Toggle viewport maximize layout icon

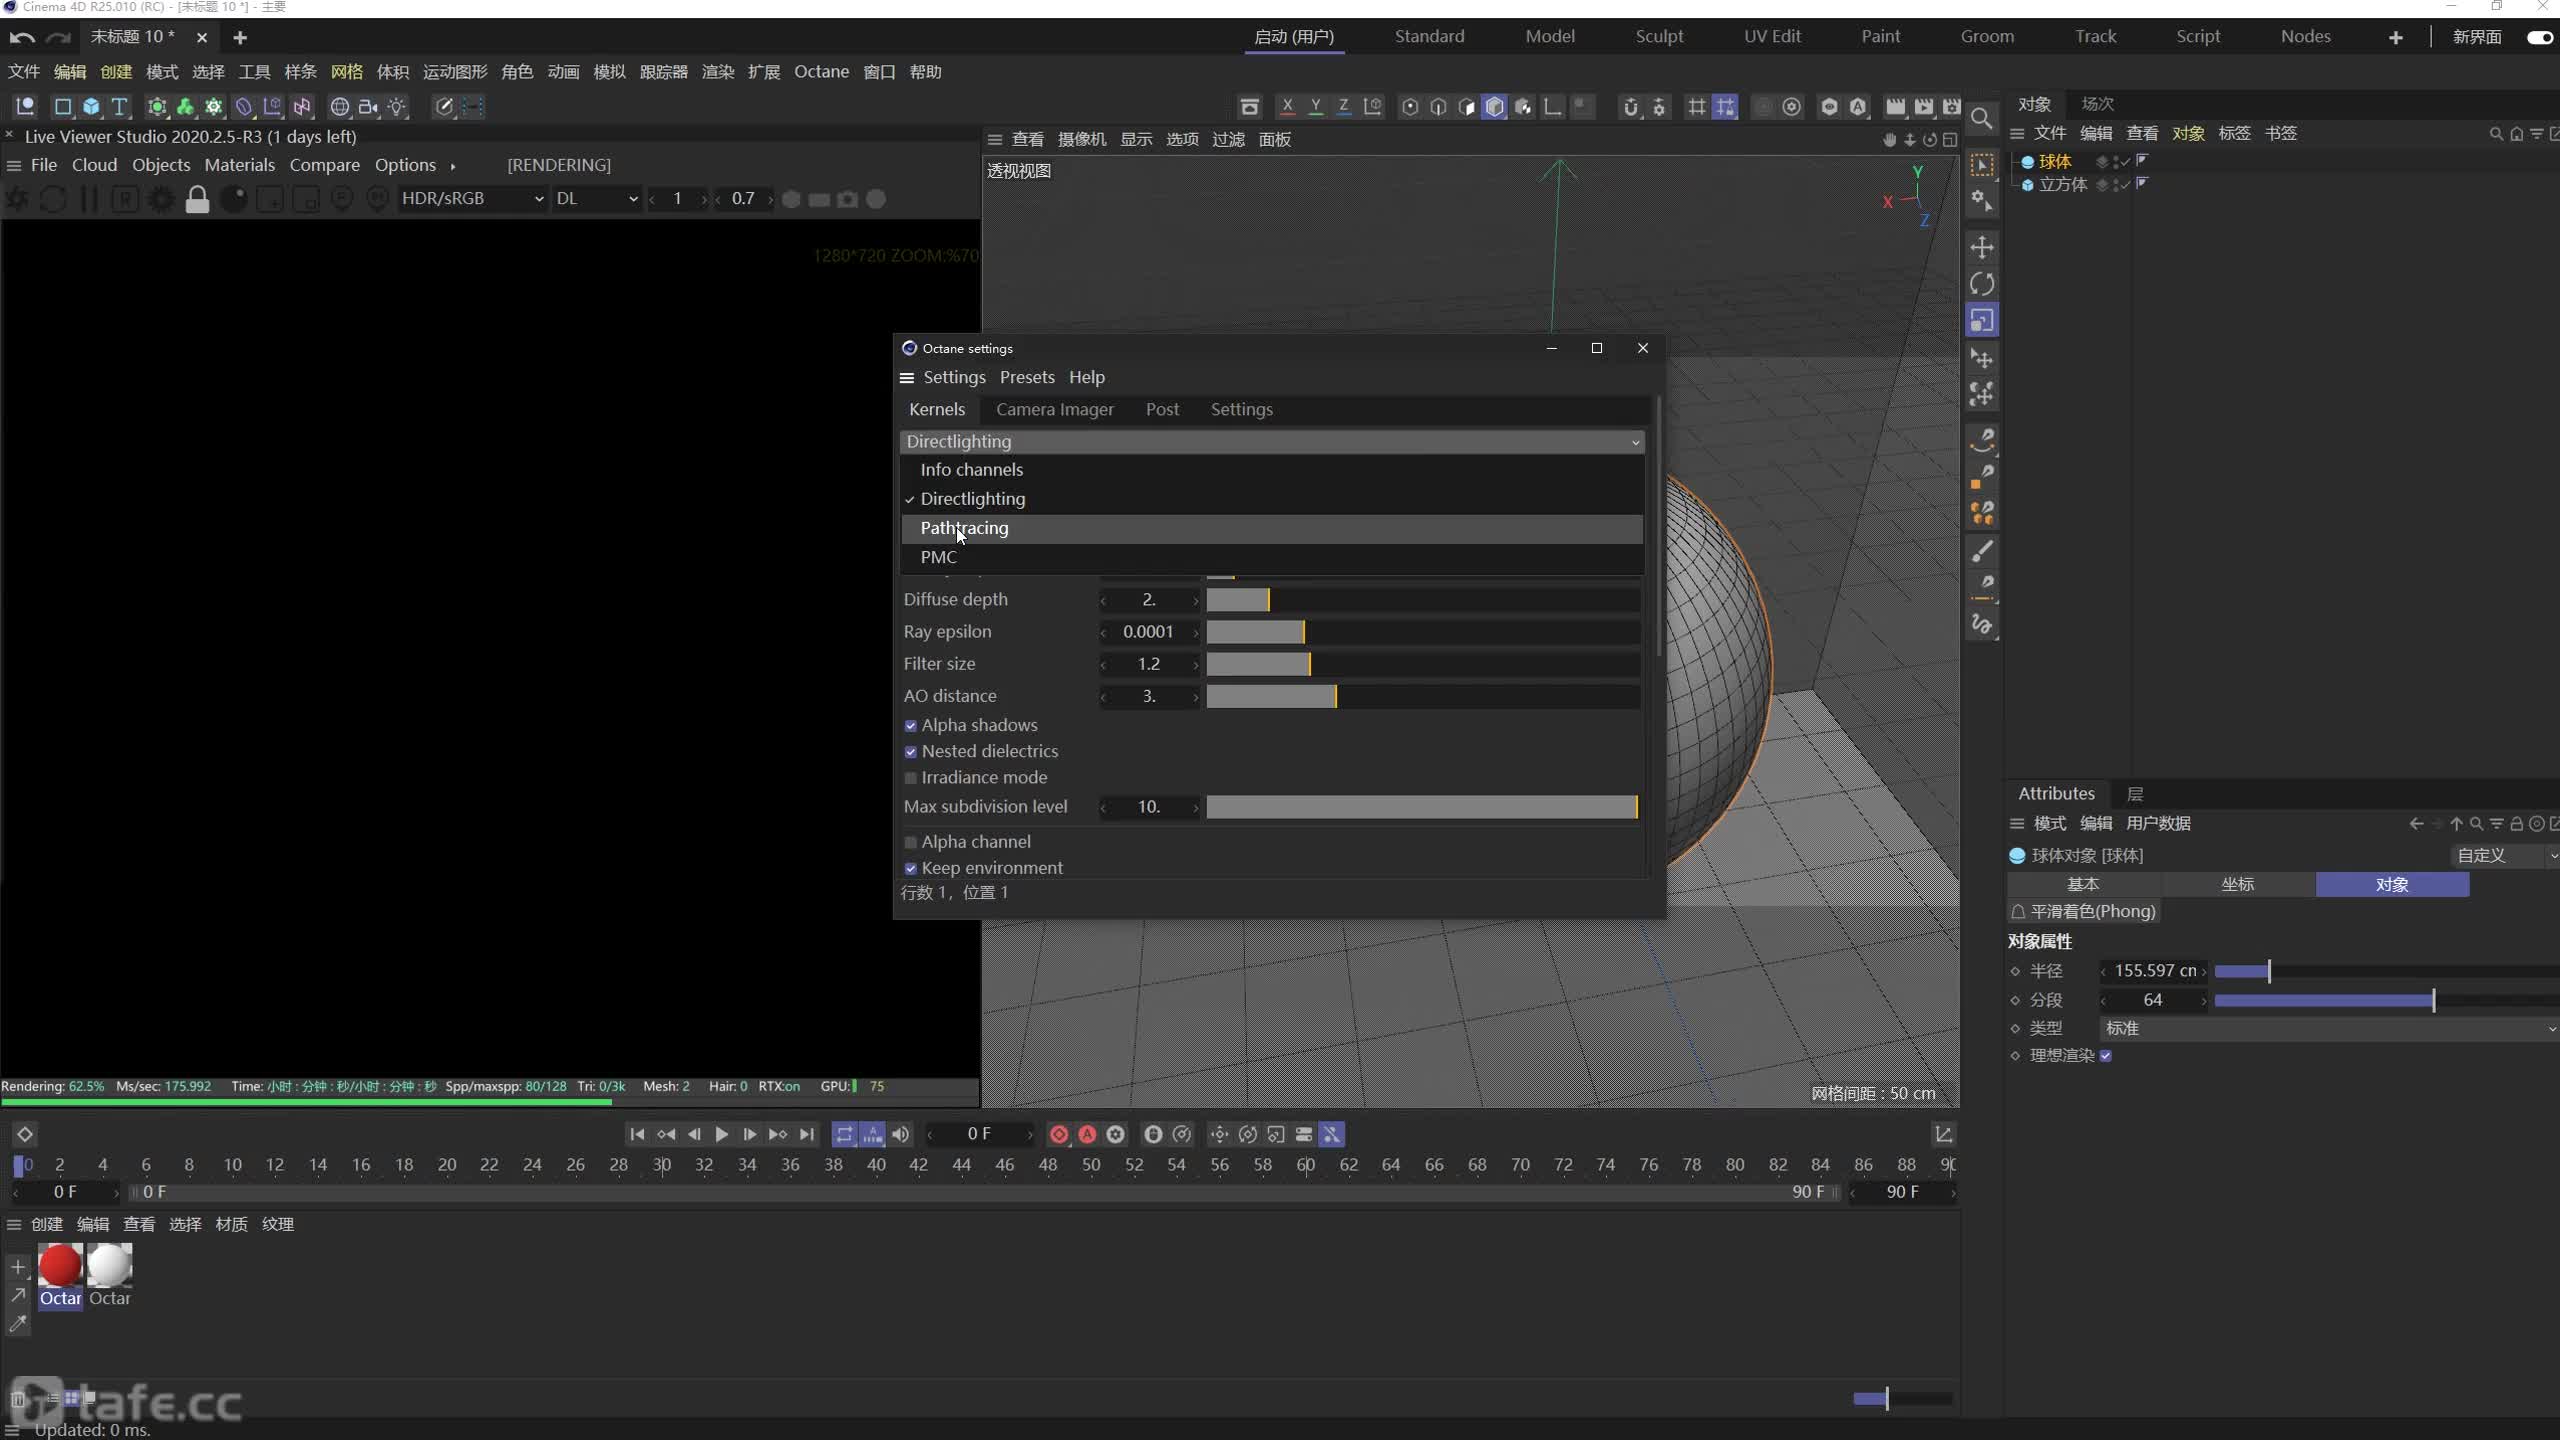[x=1950, y=140]
